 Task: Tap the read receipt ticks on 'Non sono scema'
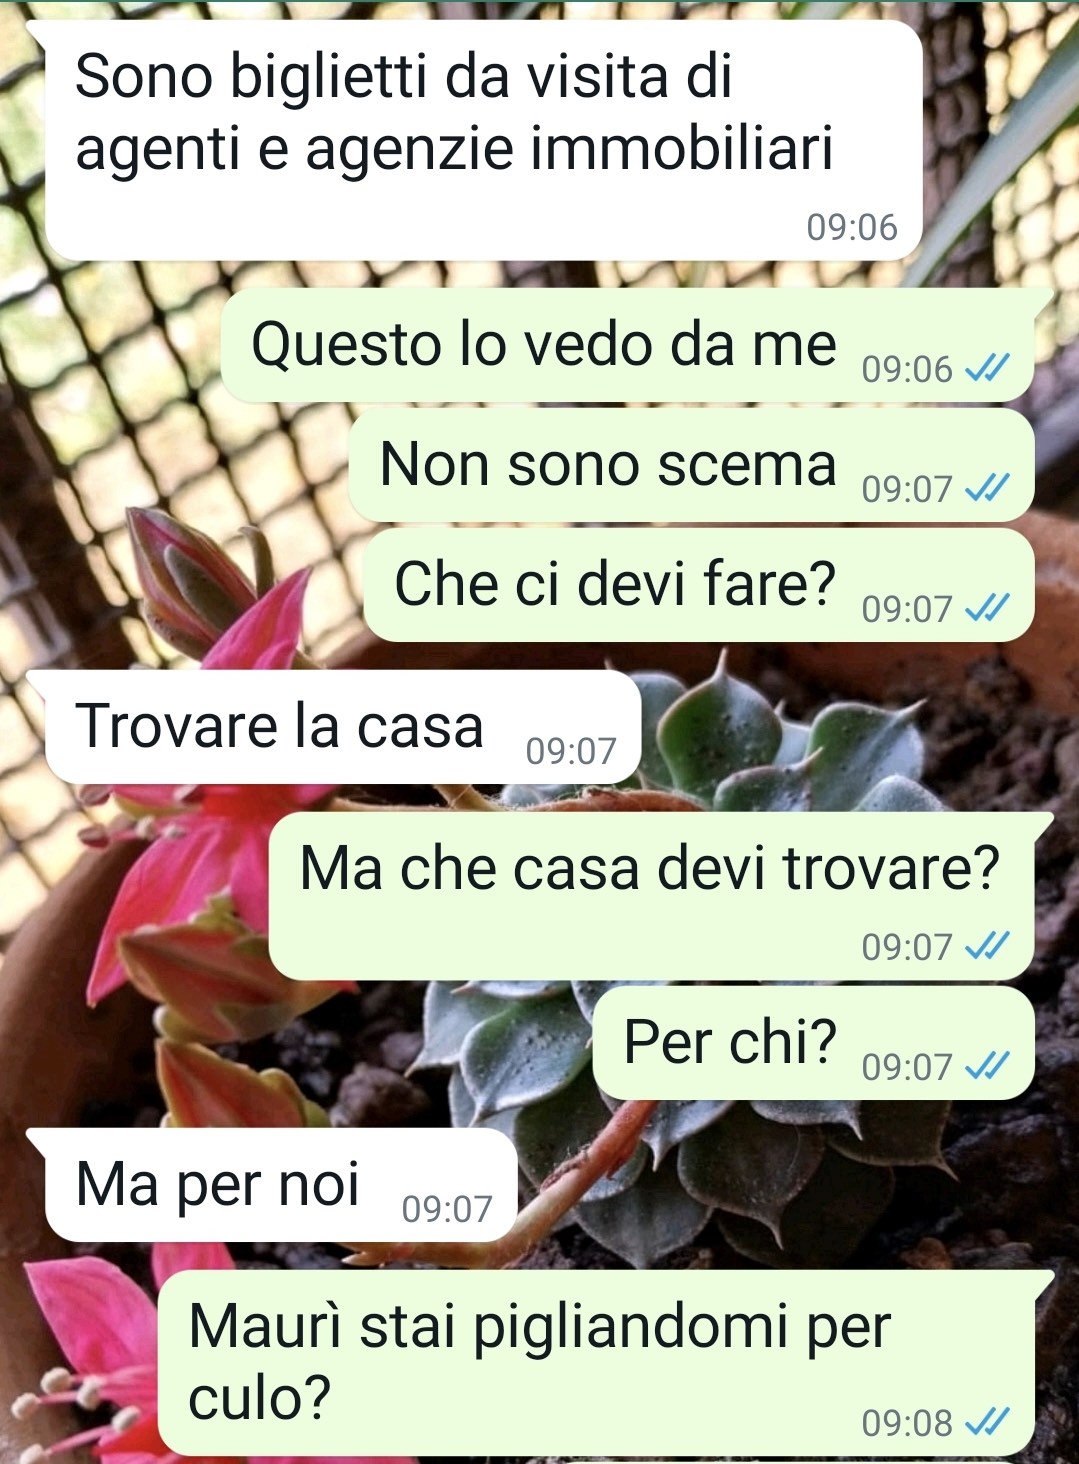986,489
